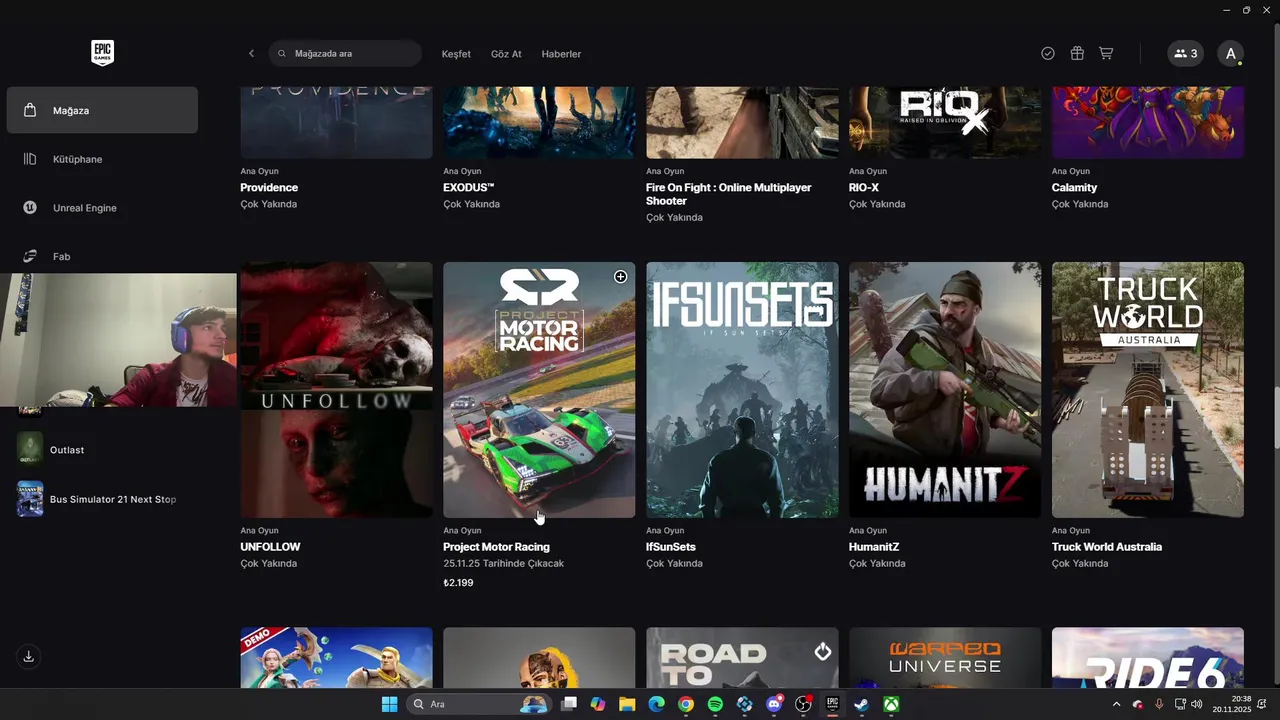Click the store search field
1280x720 pixels.
click(346, 54)
